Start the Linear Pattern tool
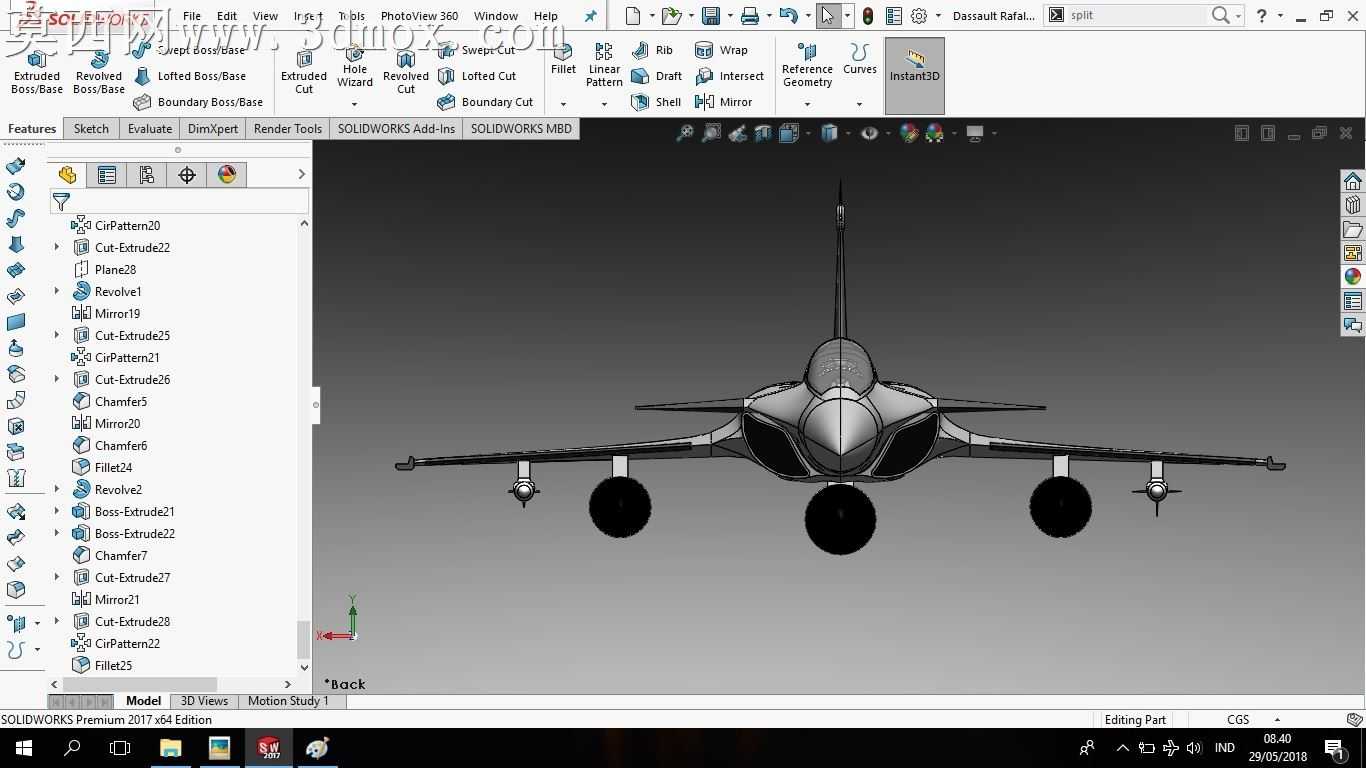 point(604,65)
